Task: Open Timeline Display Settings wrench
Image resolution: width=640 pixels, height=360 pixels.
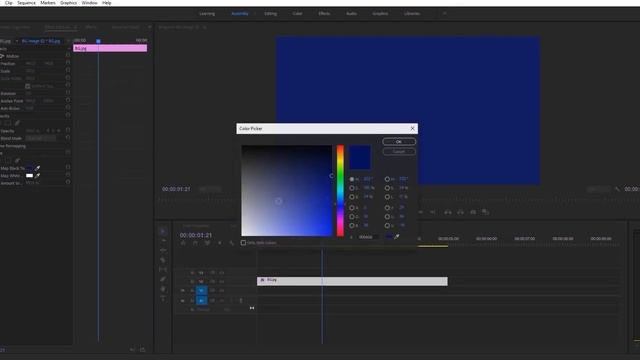Action: (232, 243)
